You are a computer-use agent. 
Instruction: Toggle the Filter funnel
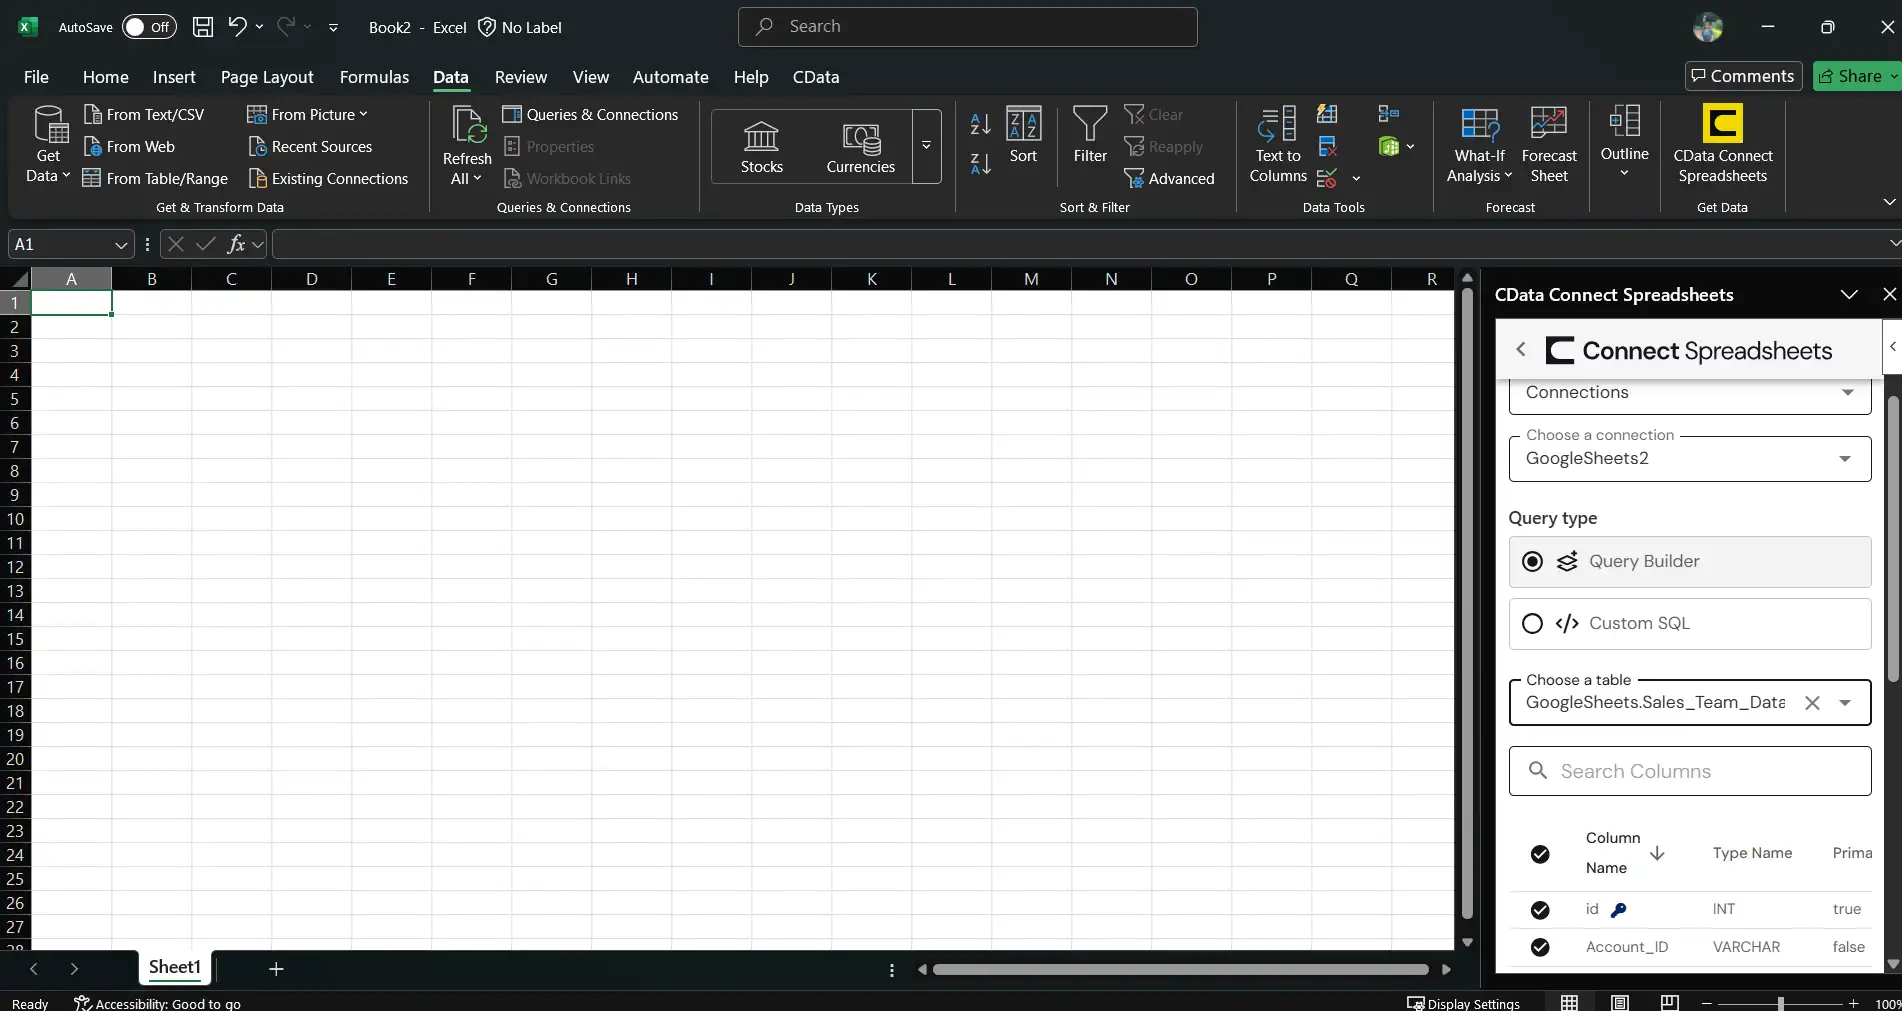pyautogui.click(x=1090, y=135)
